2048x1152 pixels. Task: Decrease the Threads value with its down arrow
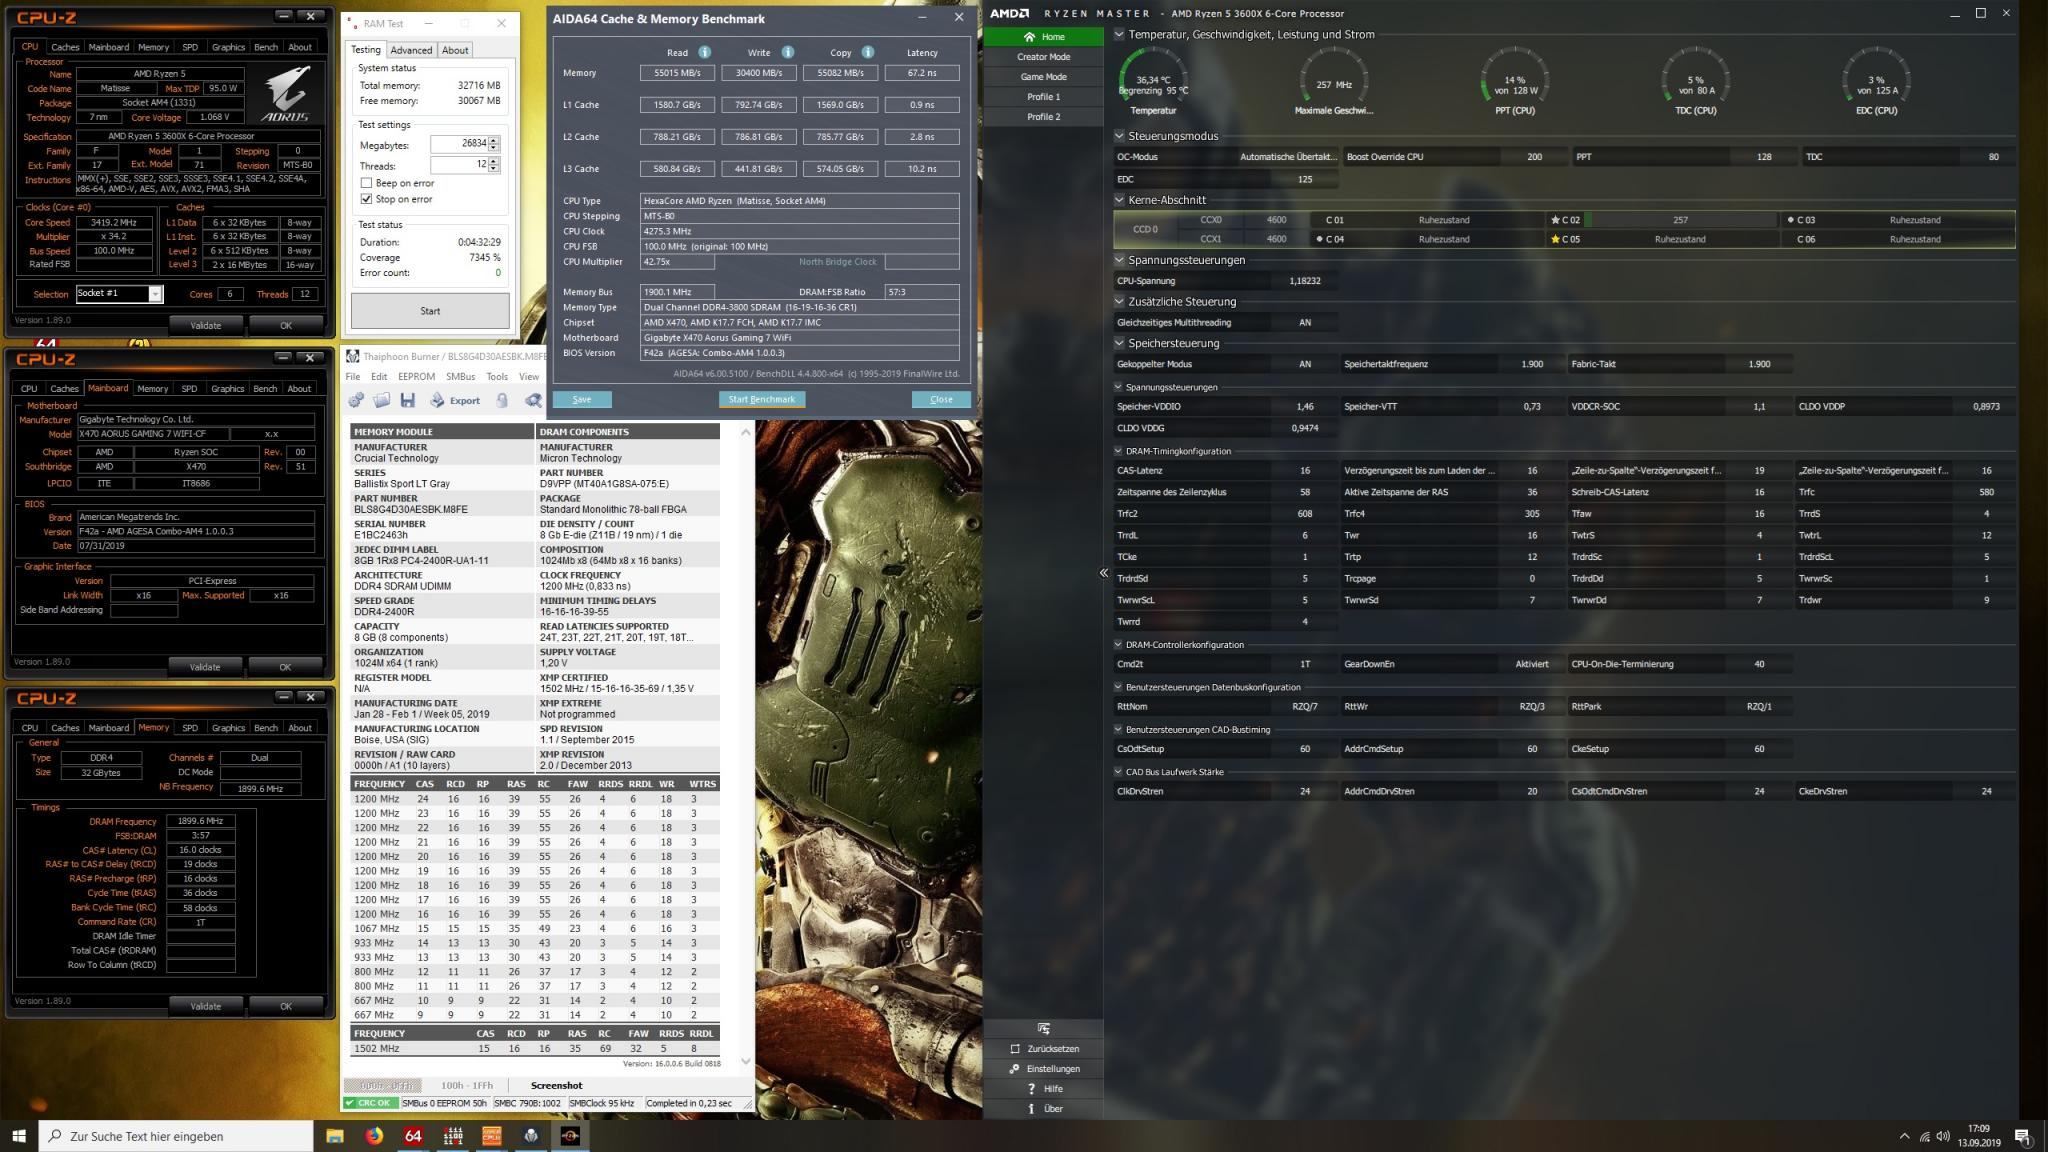(494, 170)
